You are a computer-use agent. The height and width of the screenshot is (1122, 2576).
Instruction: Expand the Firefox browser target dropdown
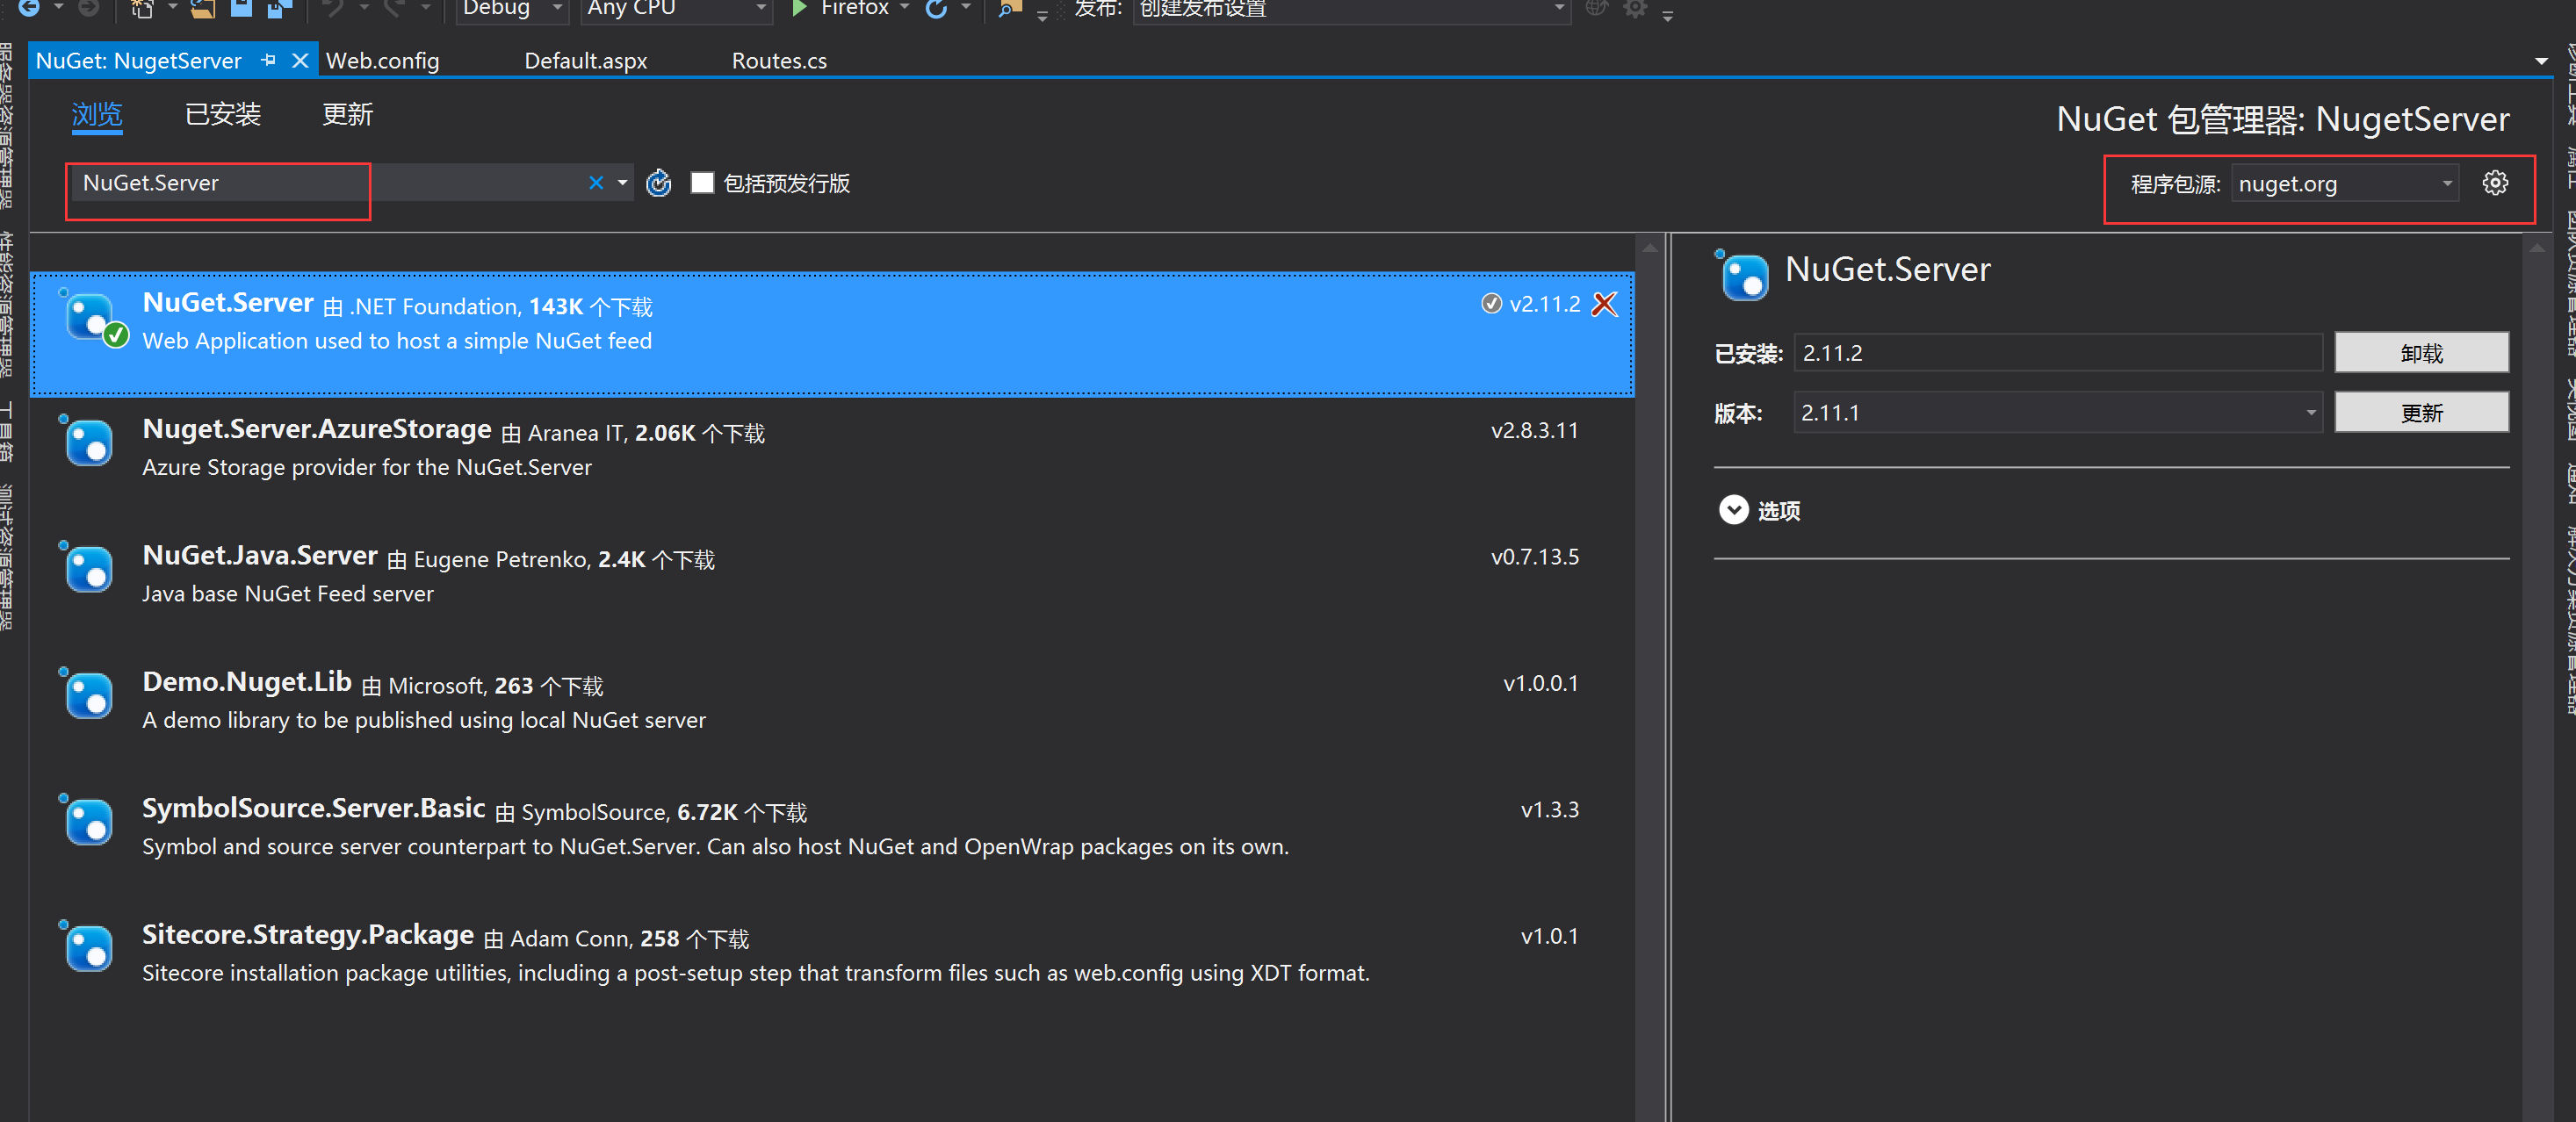[x=904, y=8]
